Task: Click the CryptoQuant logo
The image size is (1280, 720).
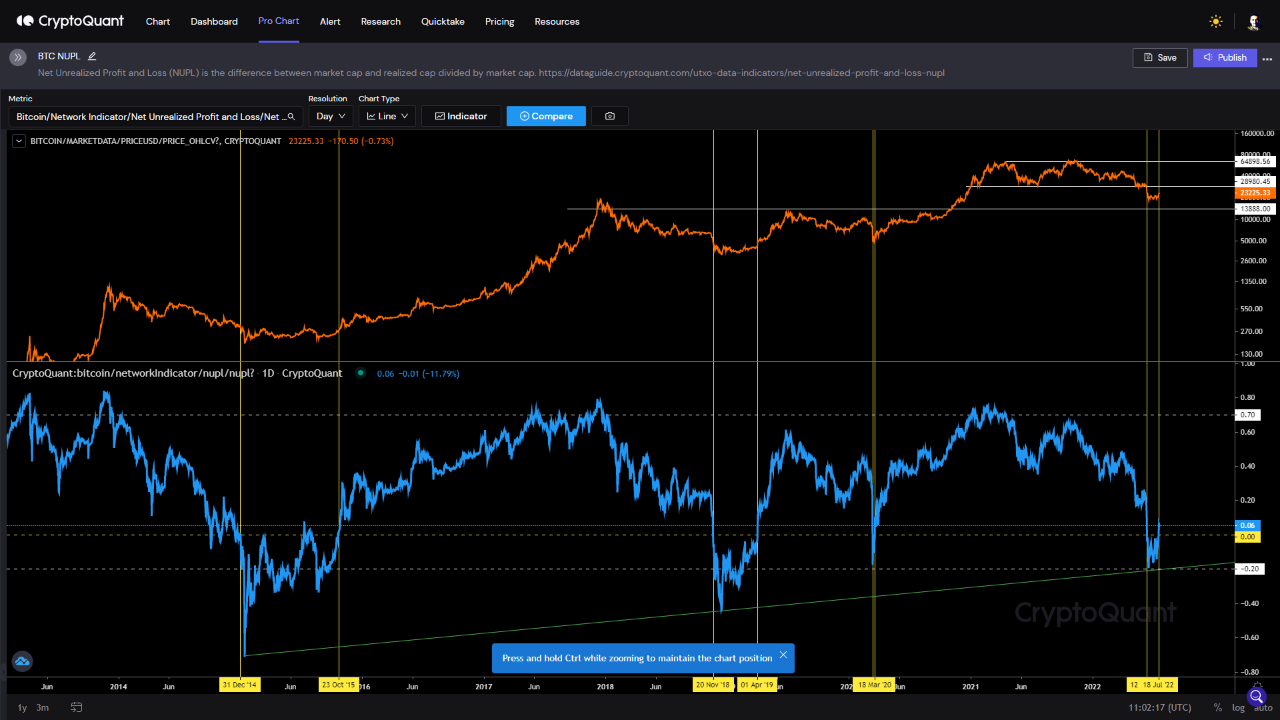Action: (x=68, y=20)
